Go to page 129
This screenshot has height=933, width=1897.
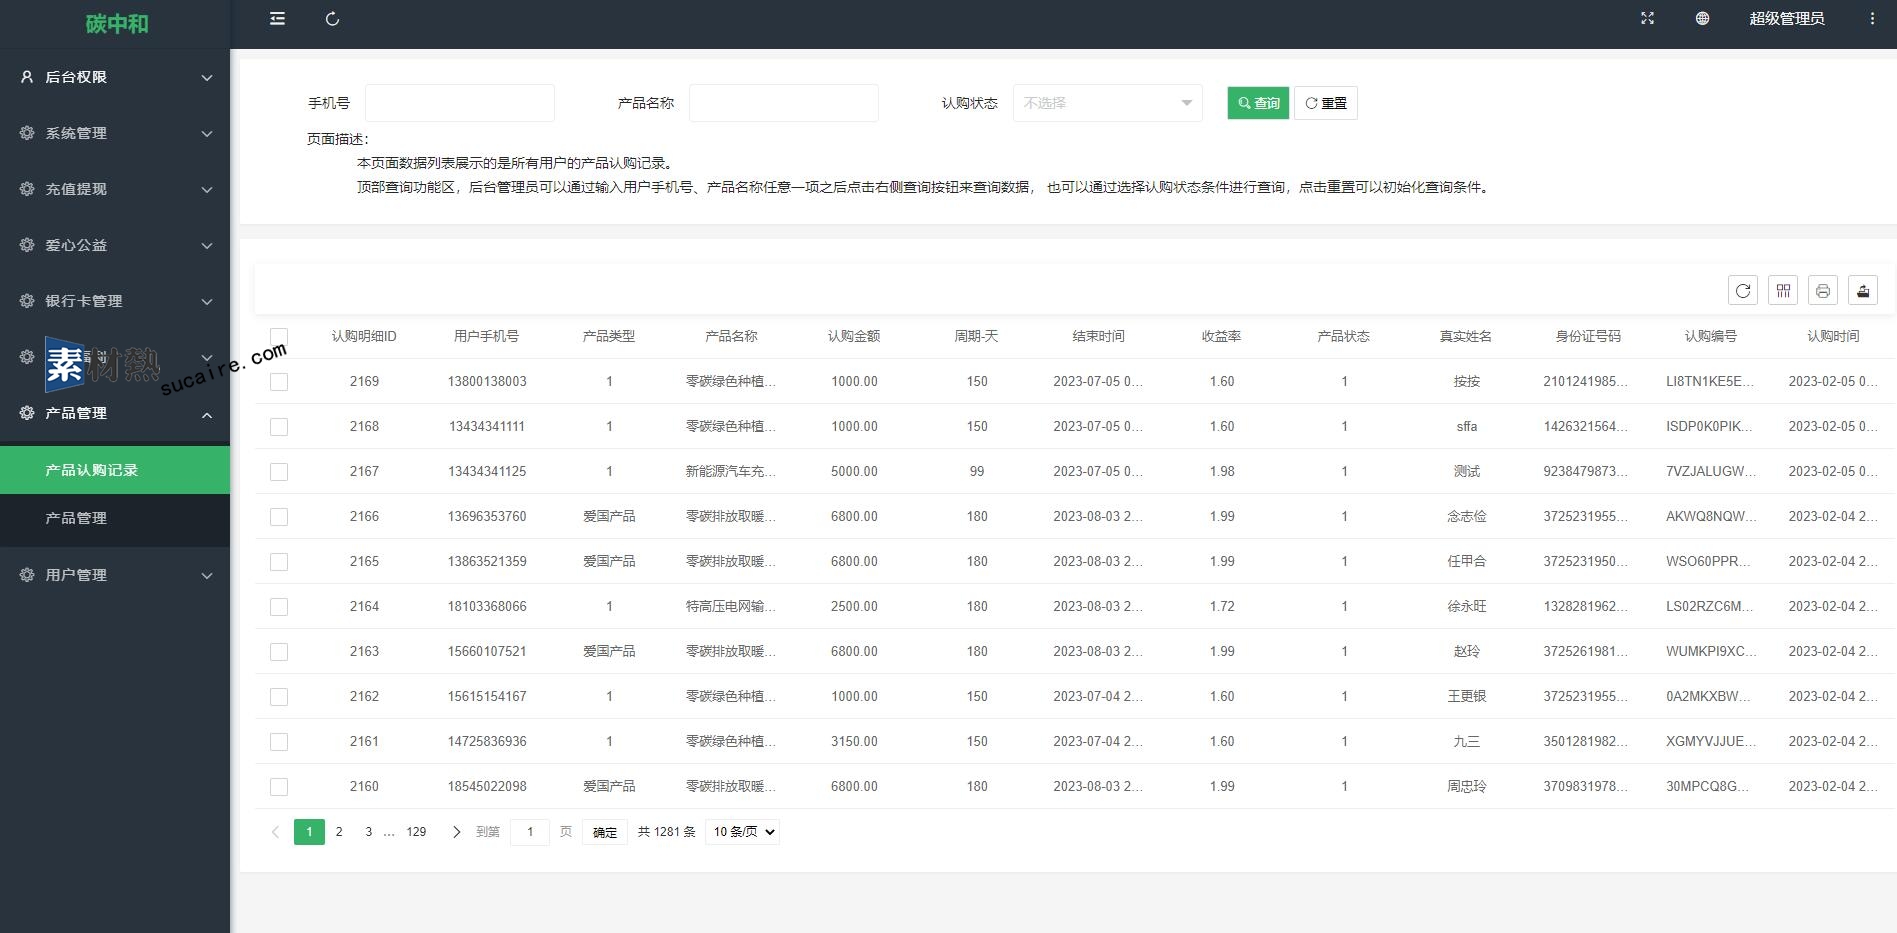417,832
